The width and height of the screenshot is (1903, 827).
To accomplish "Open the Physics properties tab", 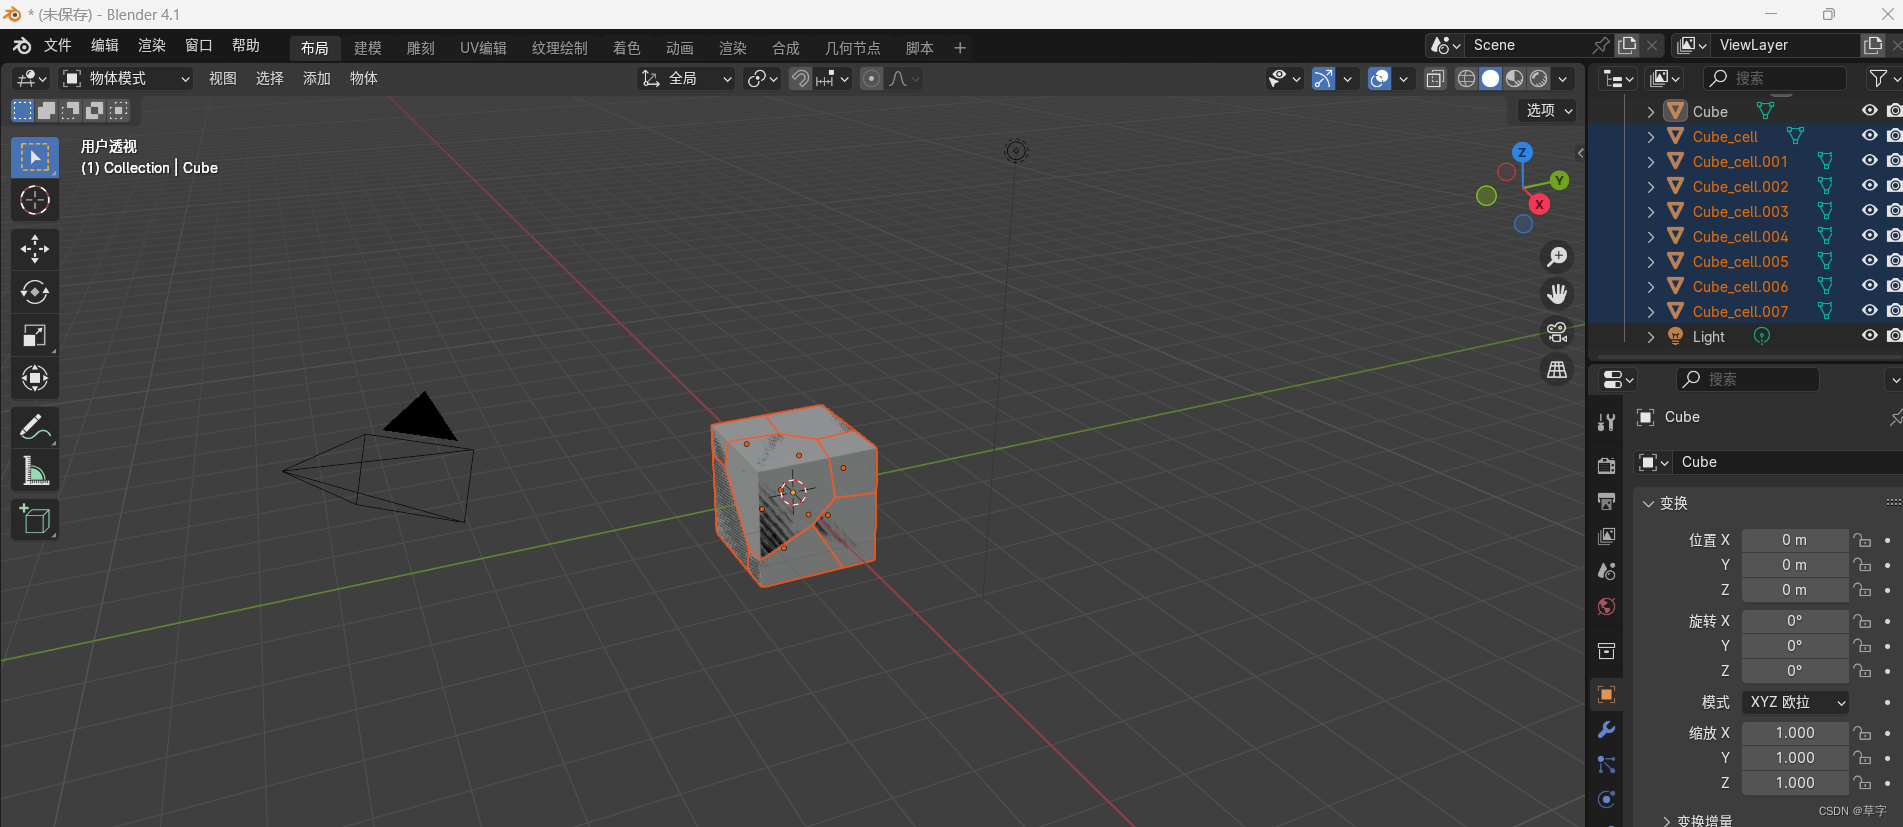I will pyautogui.click(x=1606, y=799).
